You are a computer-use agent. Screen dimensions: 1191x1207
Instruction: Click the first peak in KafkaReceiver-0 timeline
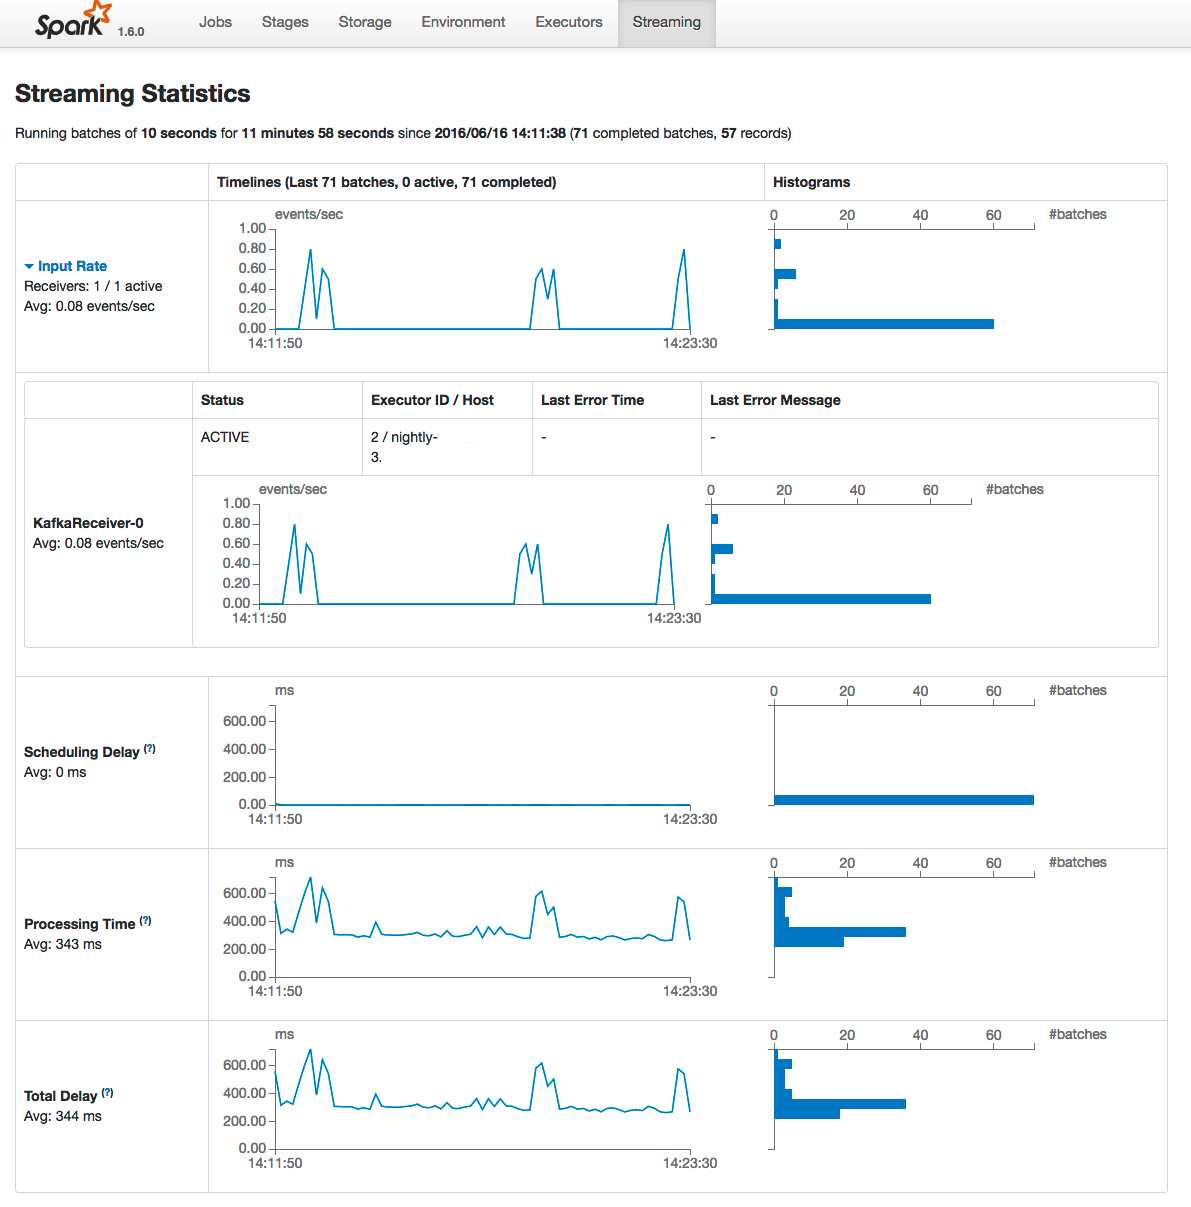coord(294,526)
